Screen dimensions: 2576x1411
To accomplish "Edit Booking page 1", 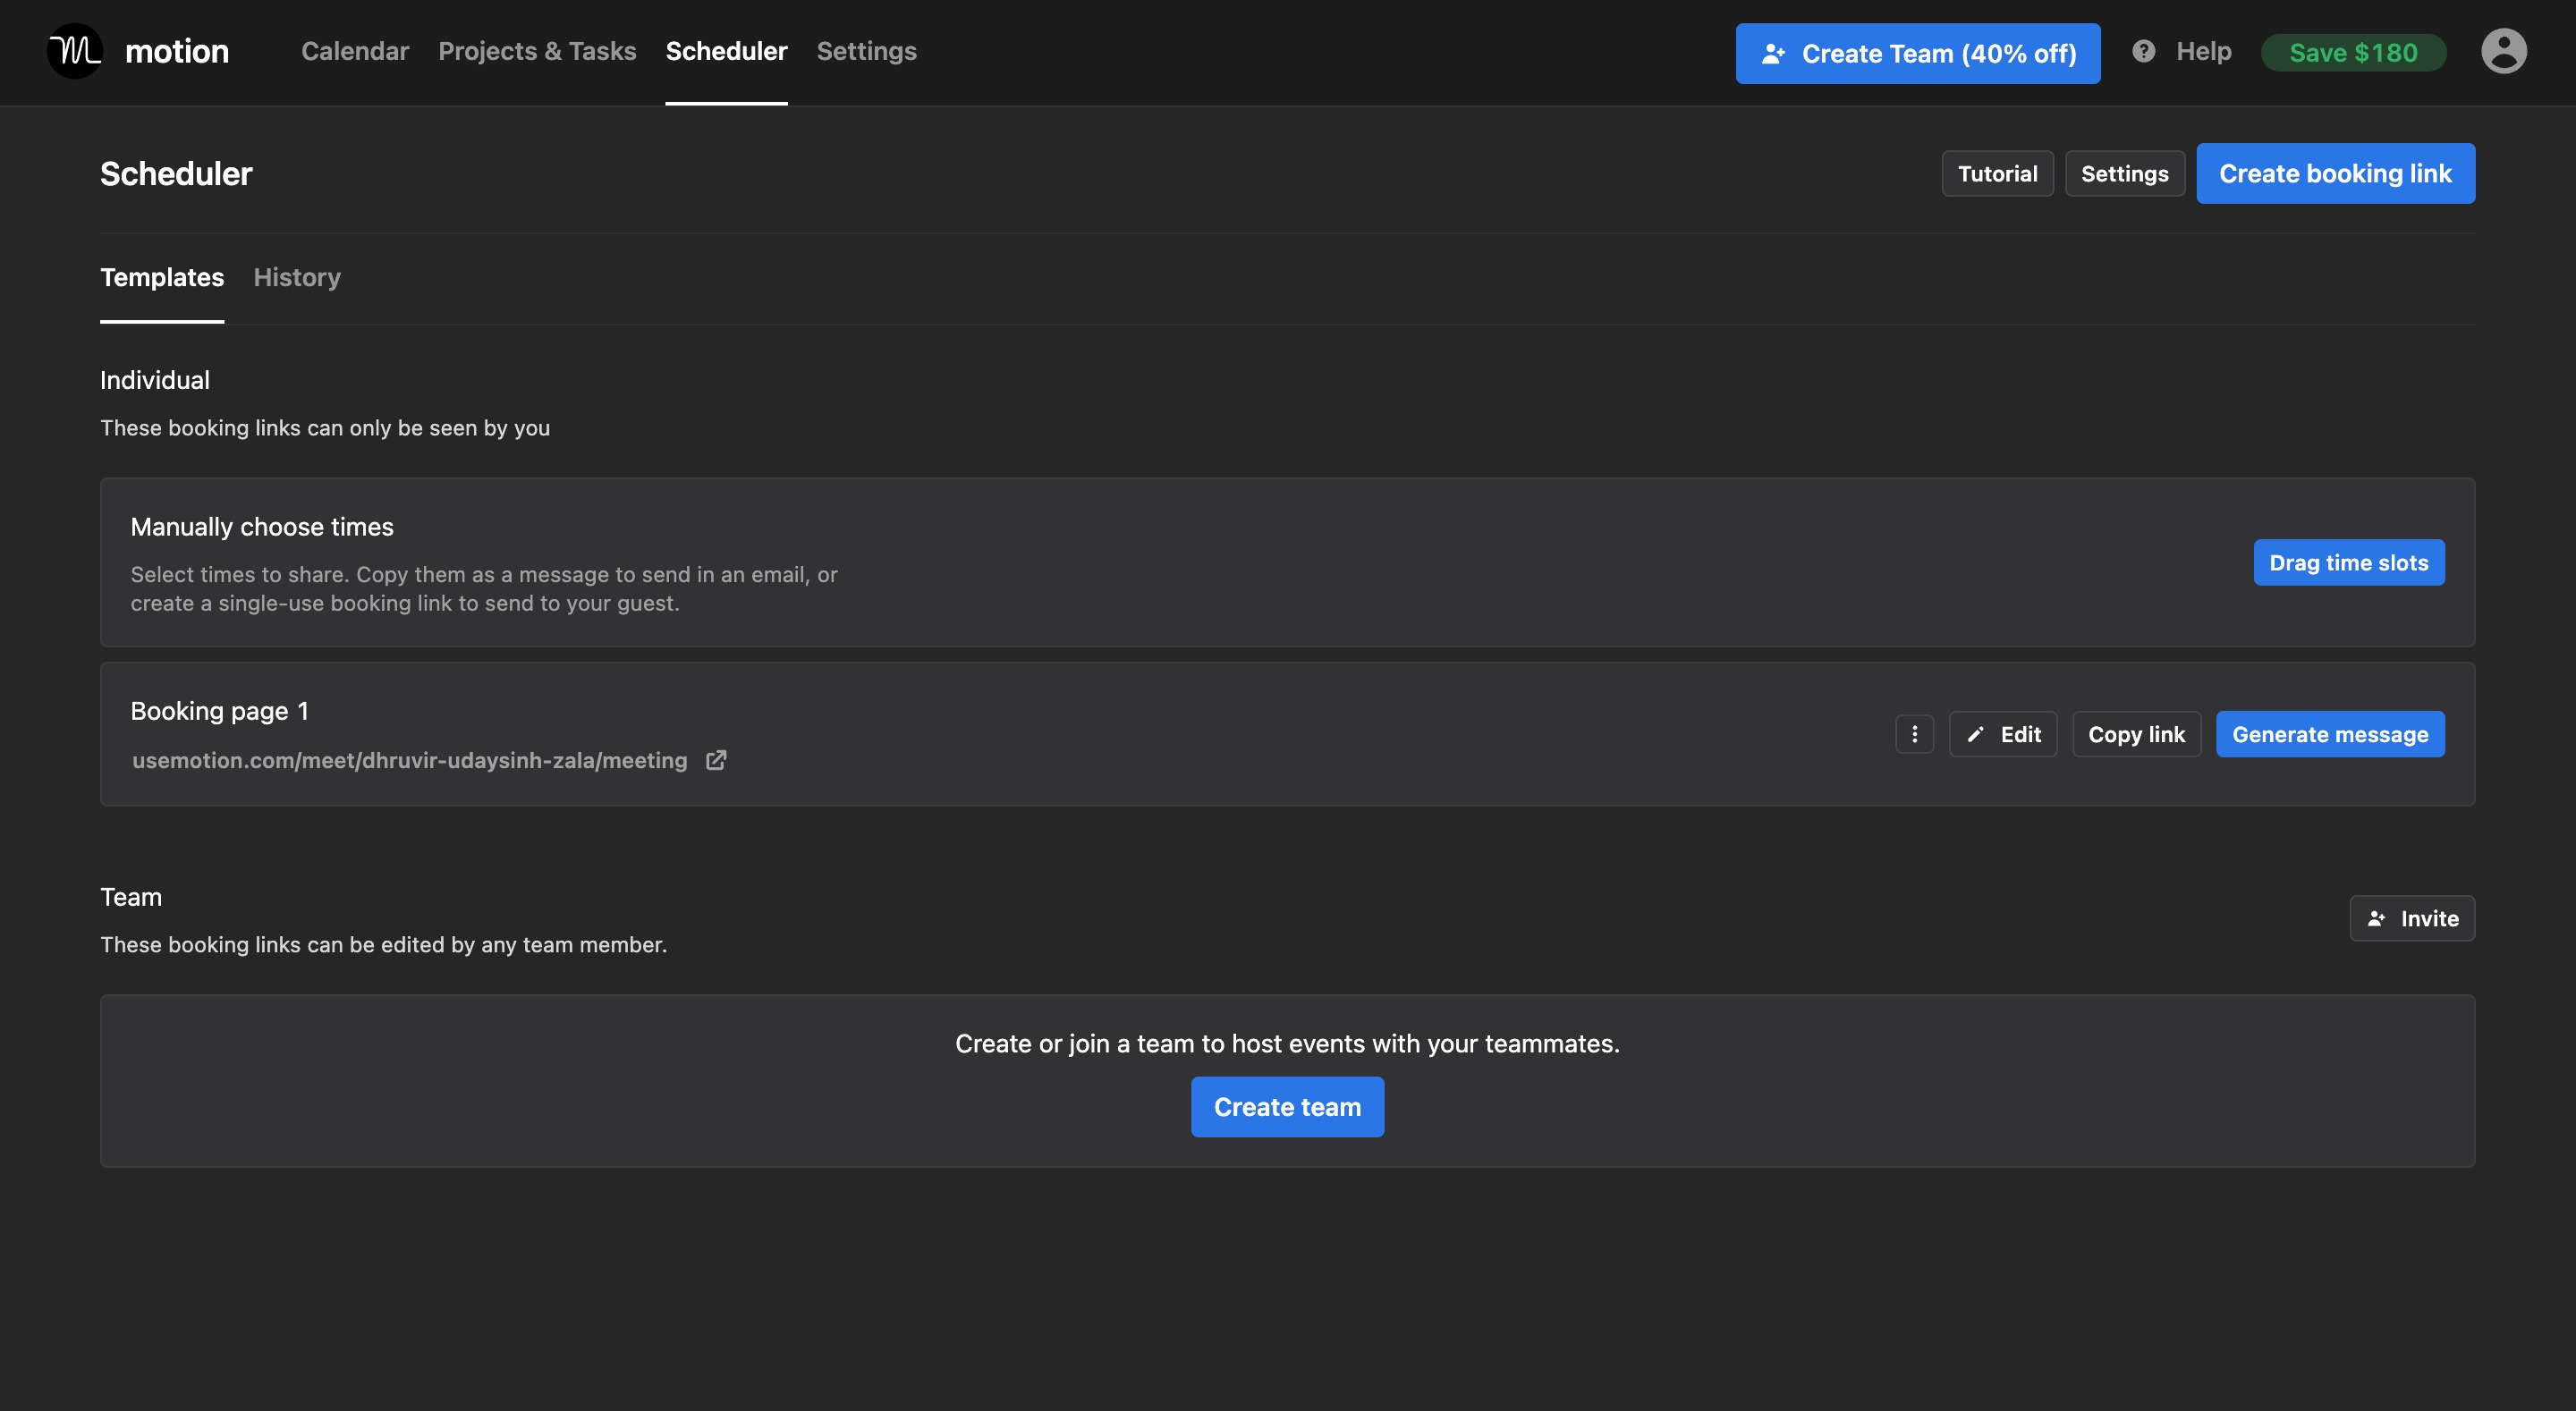I will click(2002, 734).
